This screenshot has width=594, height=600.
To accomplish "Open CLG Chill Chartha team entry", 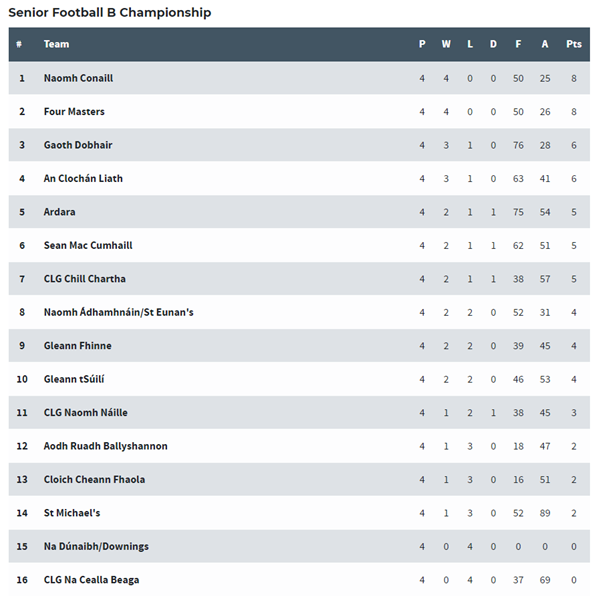I will pyautogui.click(x=85, y=279).
